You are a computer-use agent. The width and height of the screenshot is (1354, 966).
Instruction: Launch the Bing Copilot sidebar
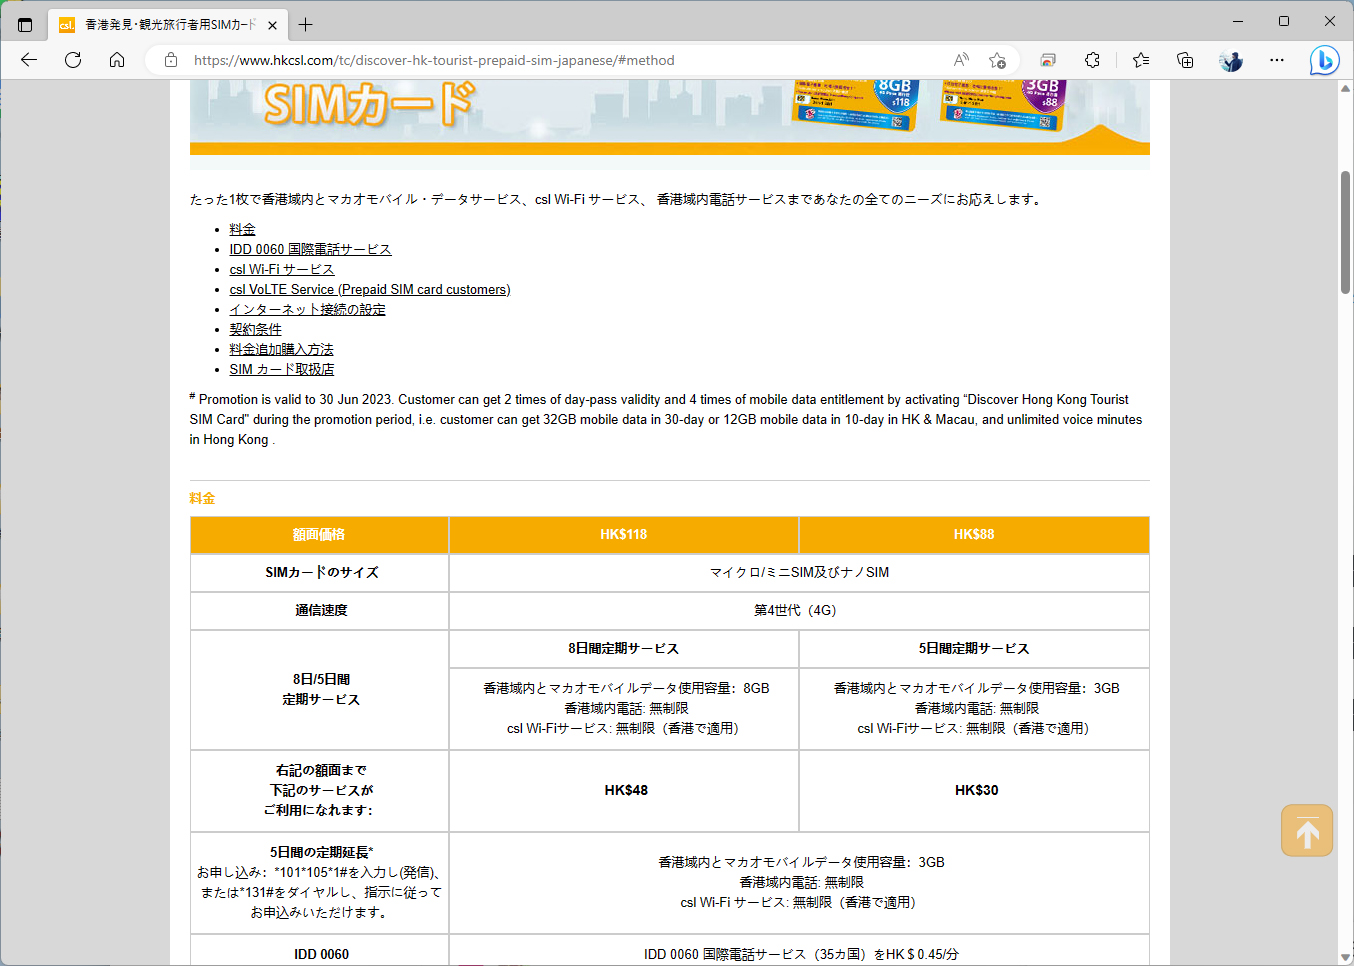coord(1324,60)
